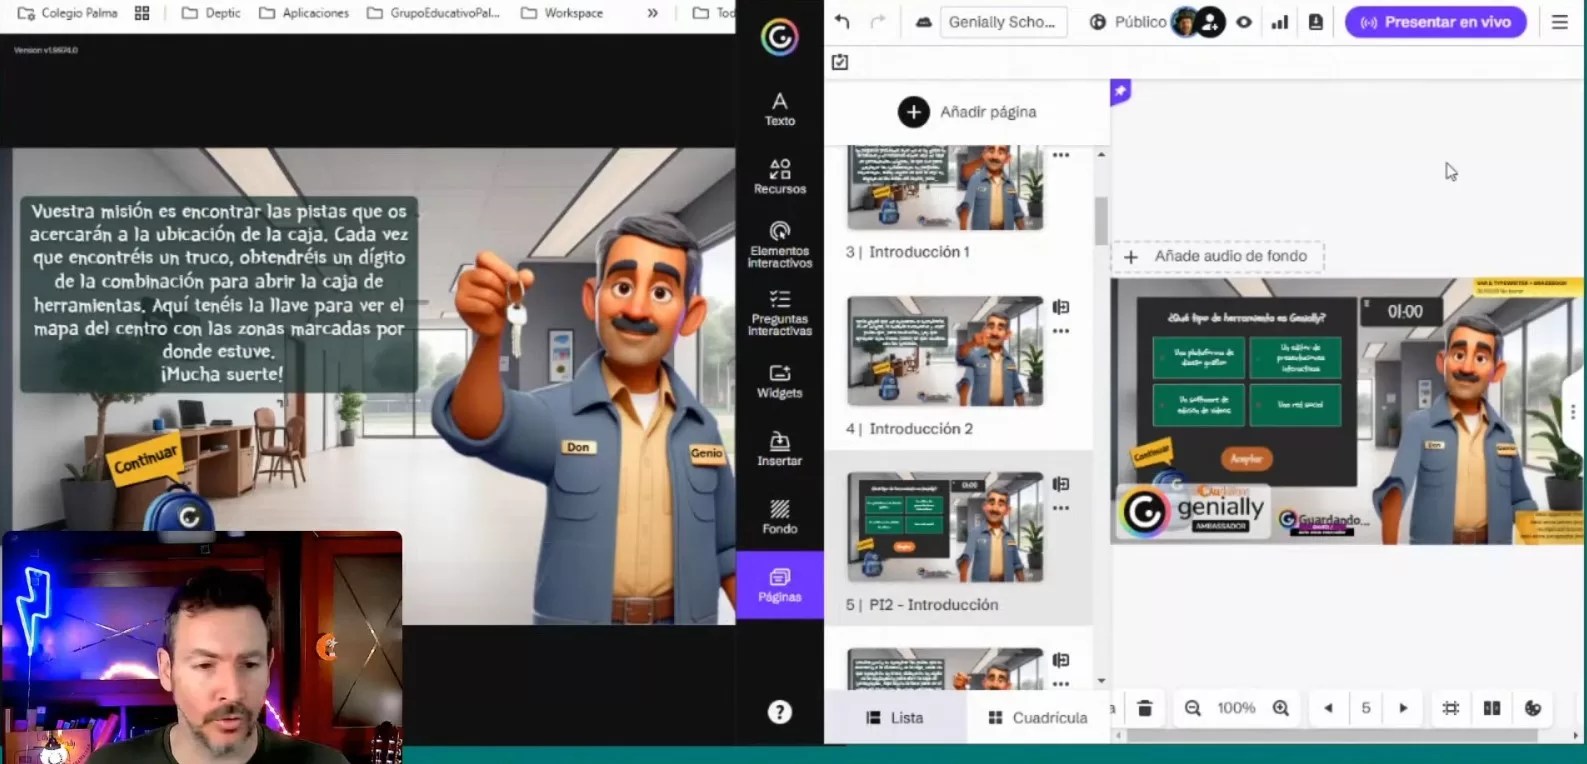Add a collaborator with the person-plus icon
The width and height of the screenshot is (1587, 764).
point(1210,22)
